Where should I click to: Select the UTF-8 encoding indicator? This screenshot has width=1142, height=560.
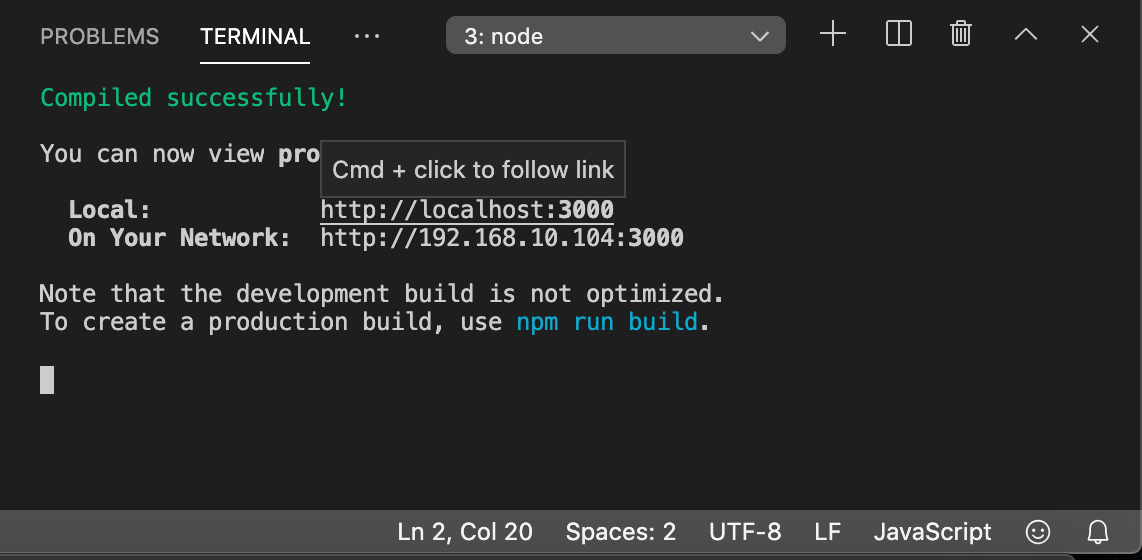pyautogui.click(x=745, y=532)
